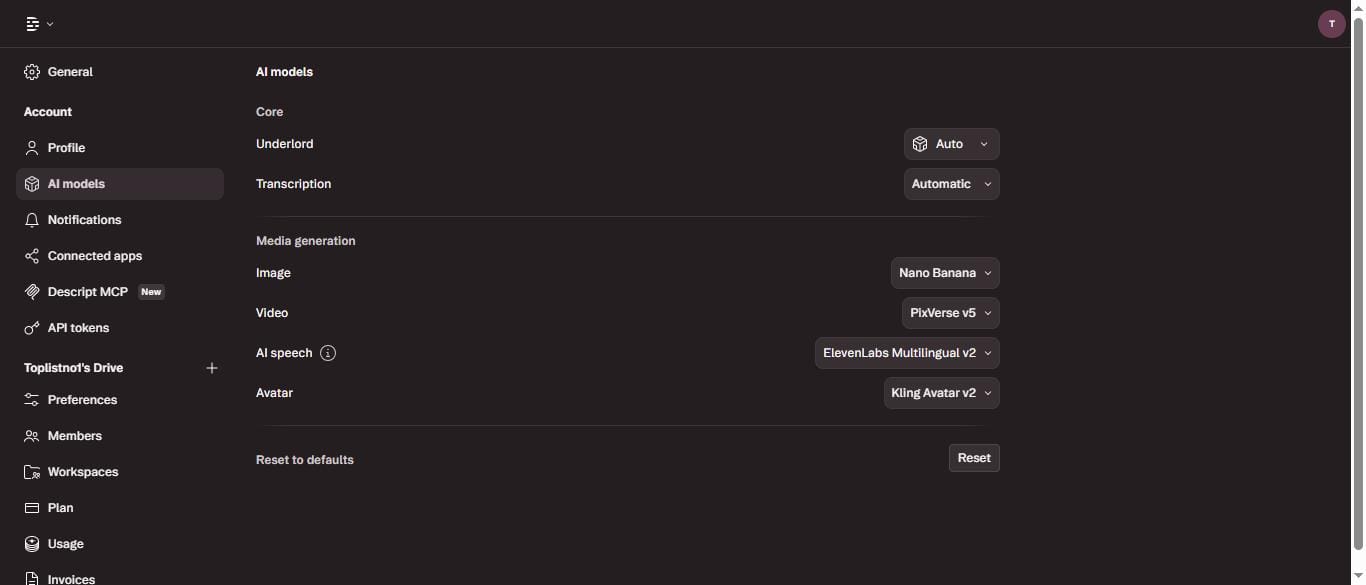
Task: Click the Notifications bell icon
Action: point(32,220)
